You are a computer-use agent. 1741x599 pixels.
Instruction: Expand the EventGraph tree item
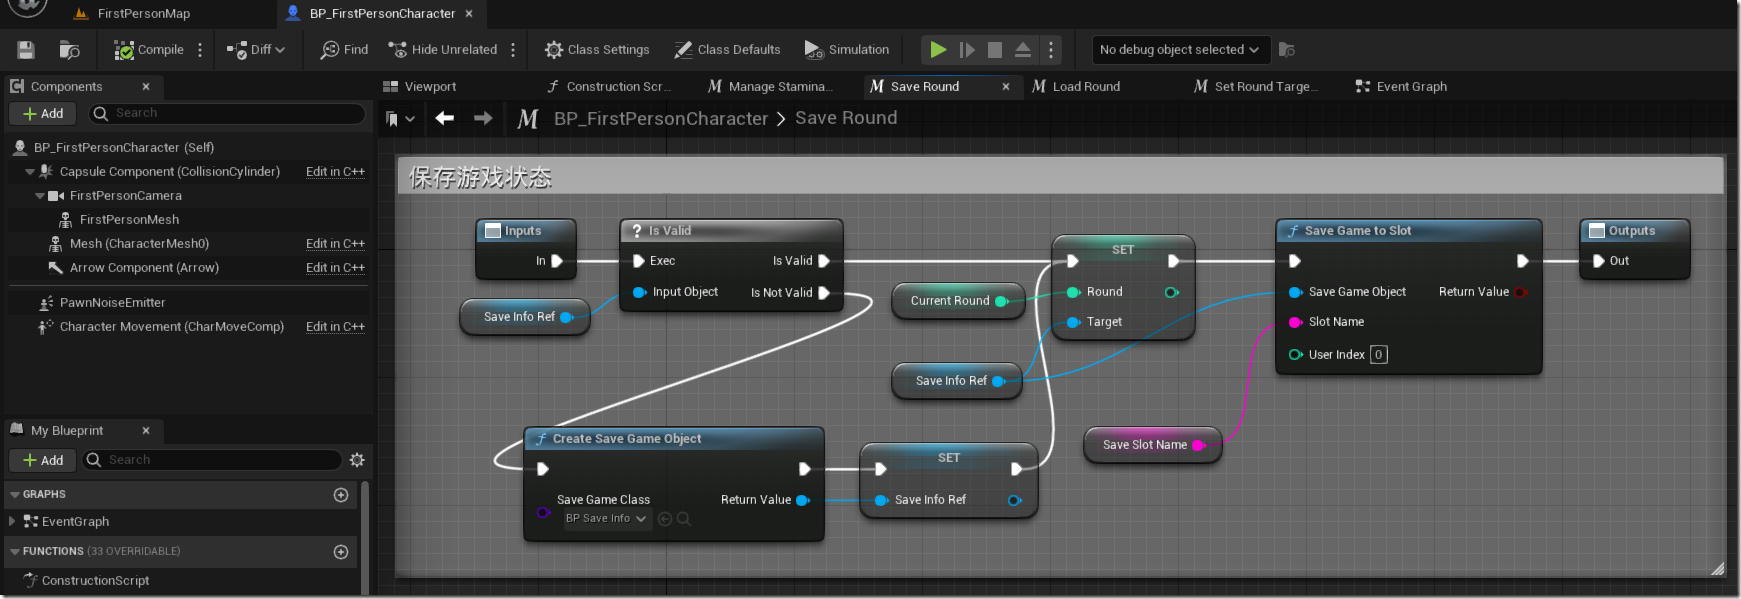click(12, 521)
